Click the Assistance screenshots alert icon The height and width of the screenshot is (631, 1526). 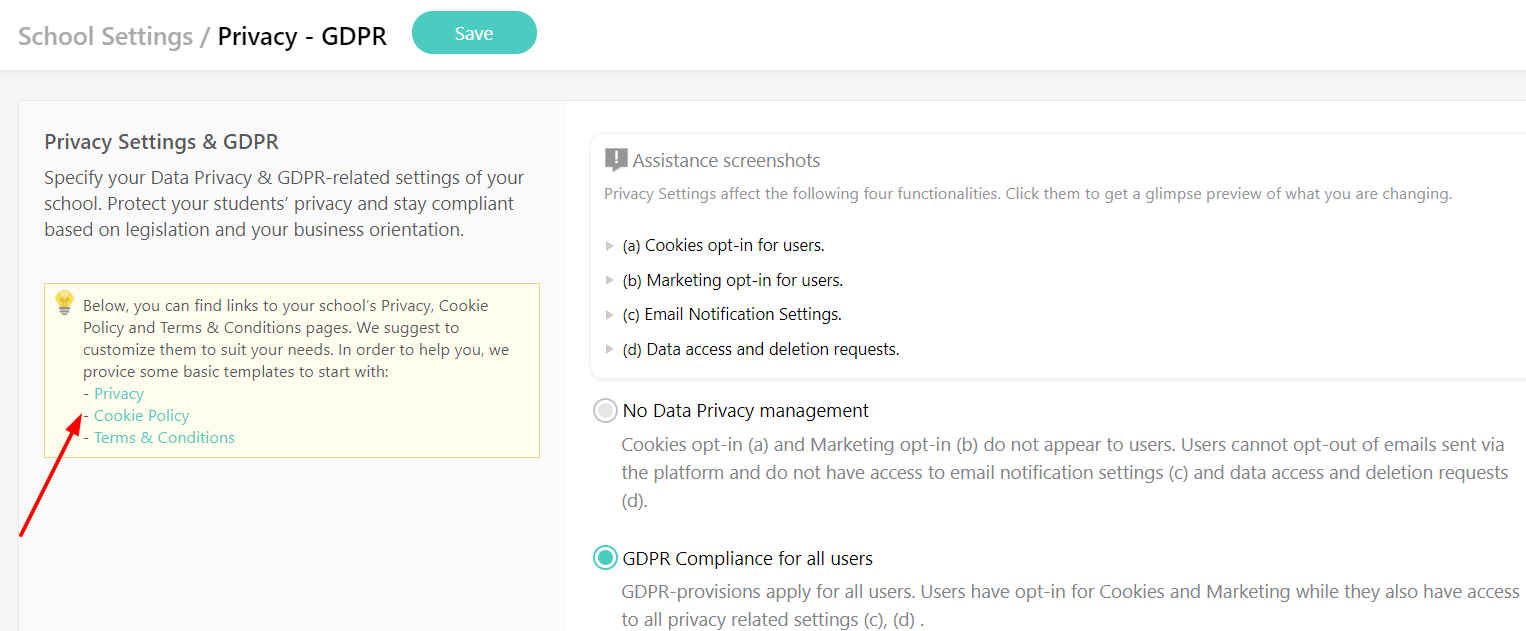click(x=617, y=158)
